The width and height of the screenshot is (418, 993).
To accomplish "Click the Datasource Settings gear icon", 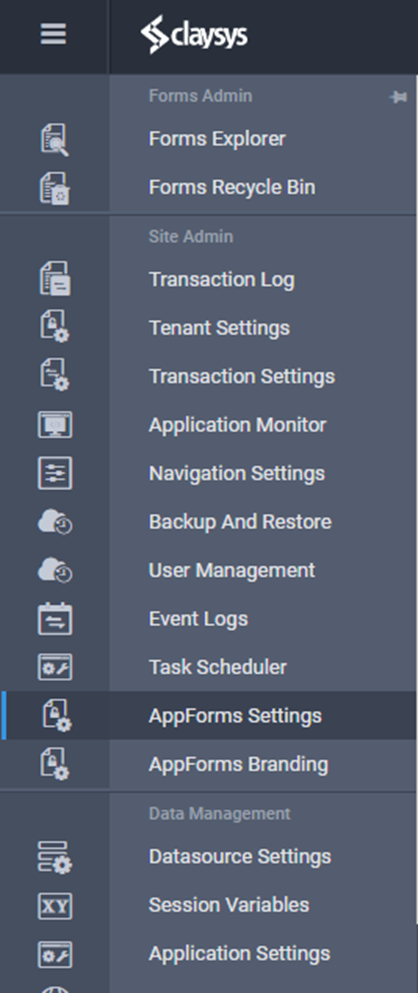I will coord(54,857).
